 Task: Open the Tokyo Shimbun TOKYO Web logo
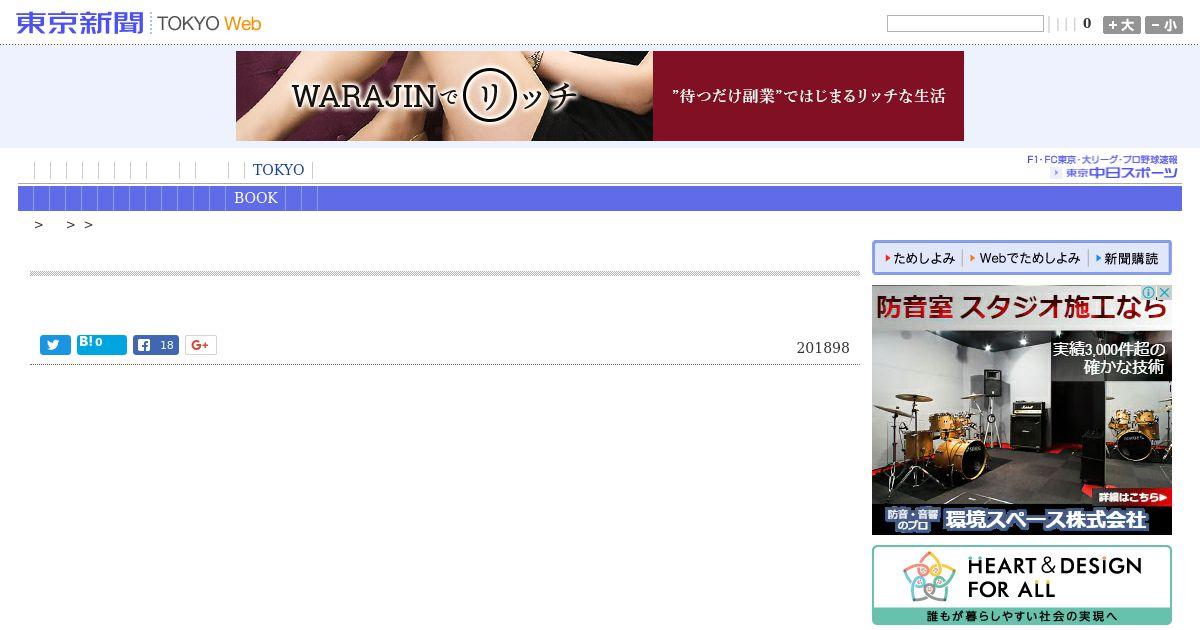tap(139, 23)
